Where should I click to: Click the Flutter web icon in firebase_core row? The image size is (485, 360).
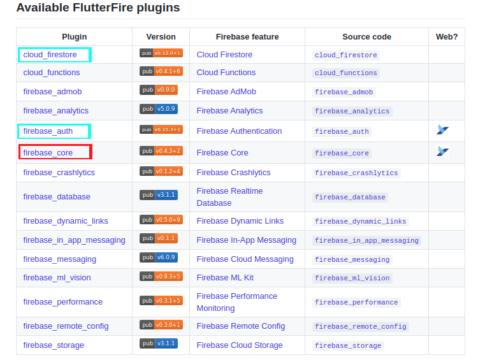coord(443,151)
